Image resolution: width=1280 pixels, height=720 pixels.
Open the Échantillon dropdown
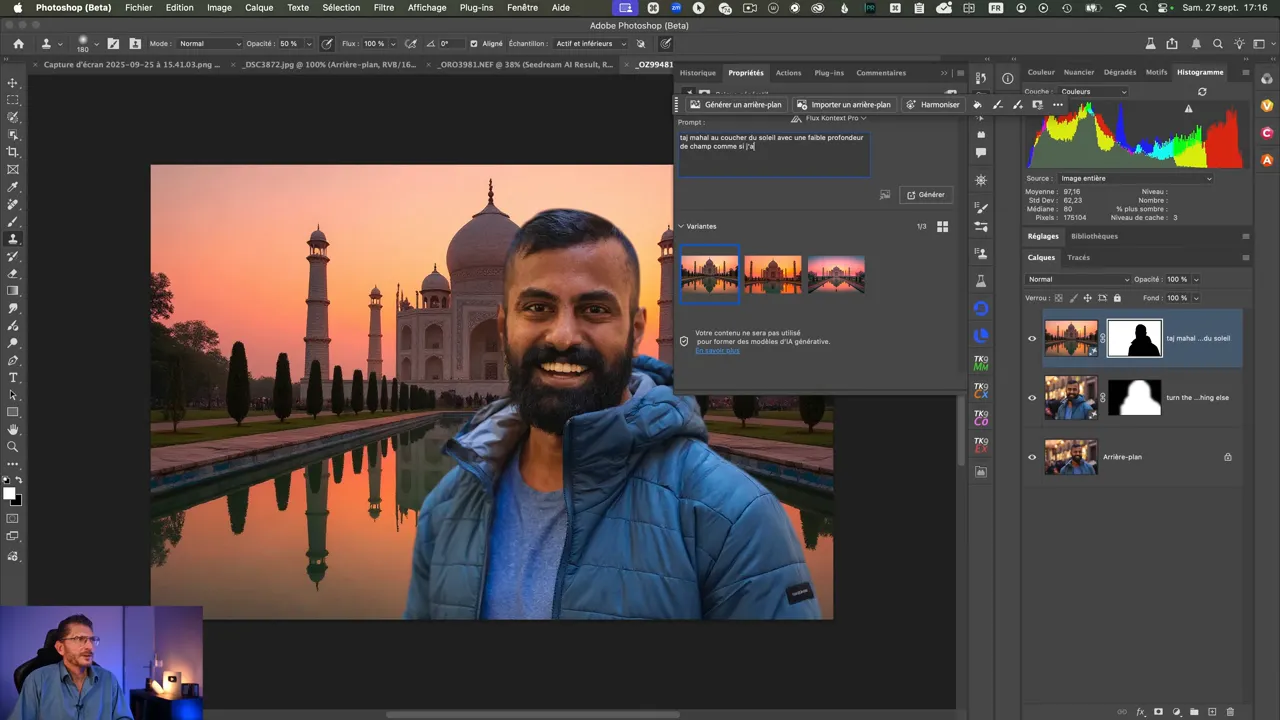[x=590, y=44]
